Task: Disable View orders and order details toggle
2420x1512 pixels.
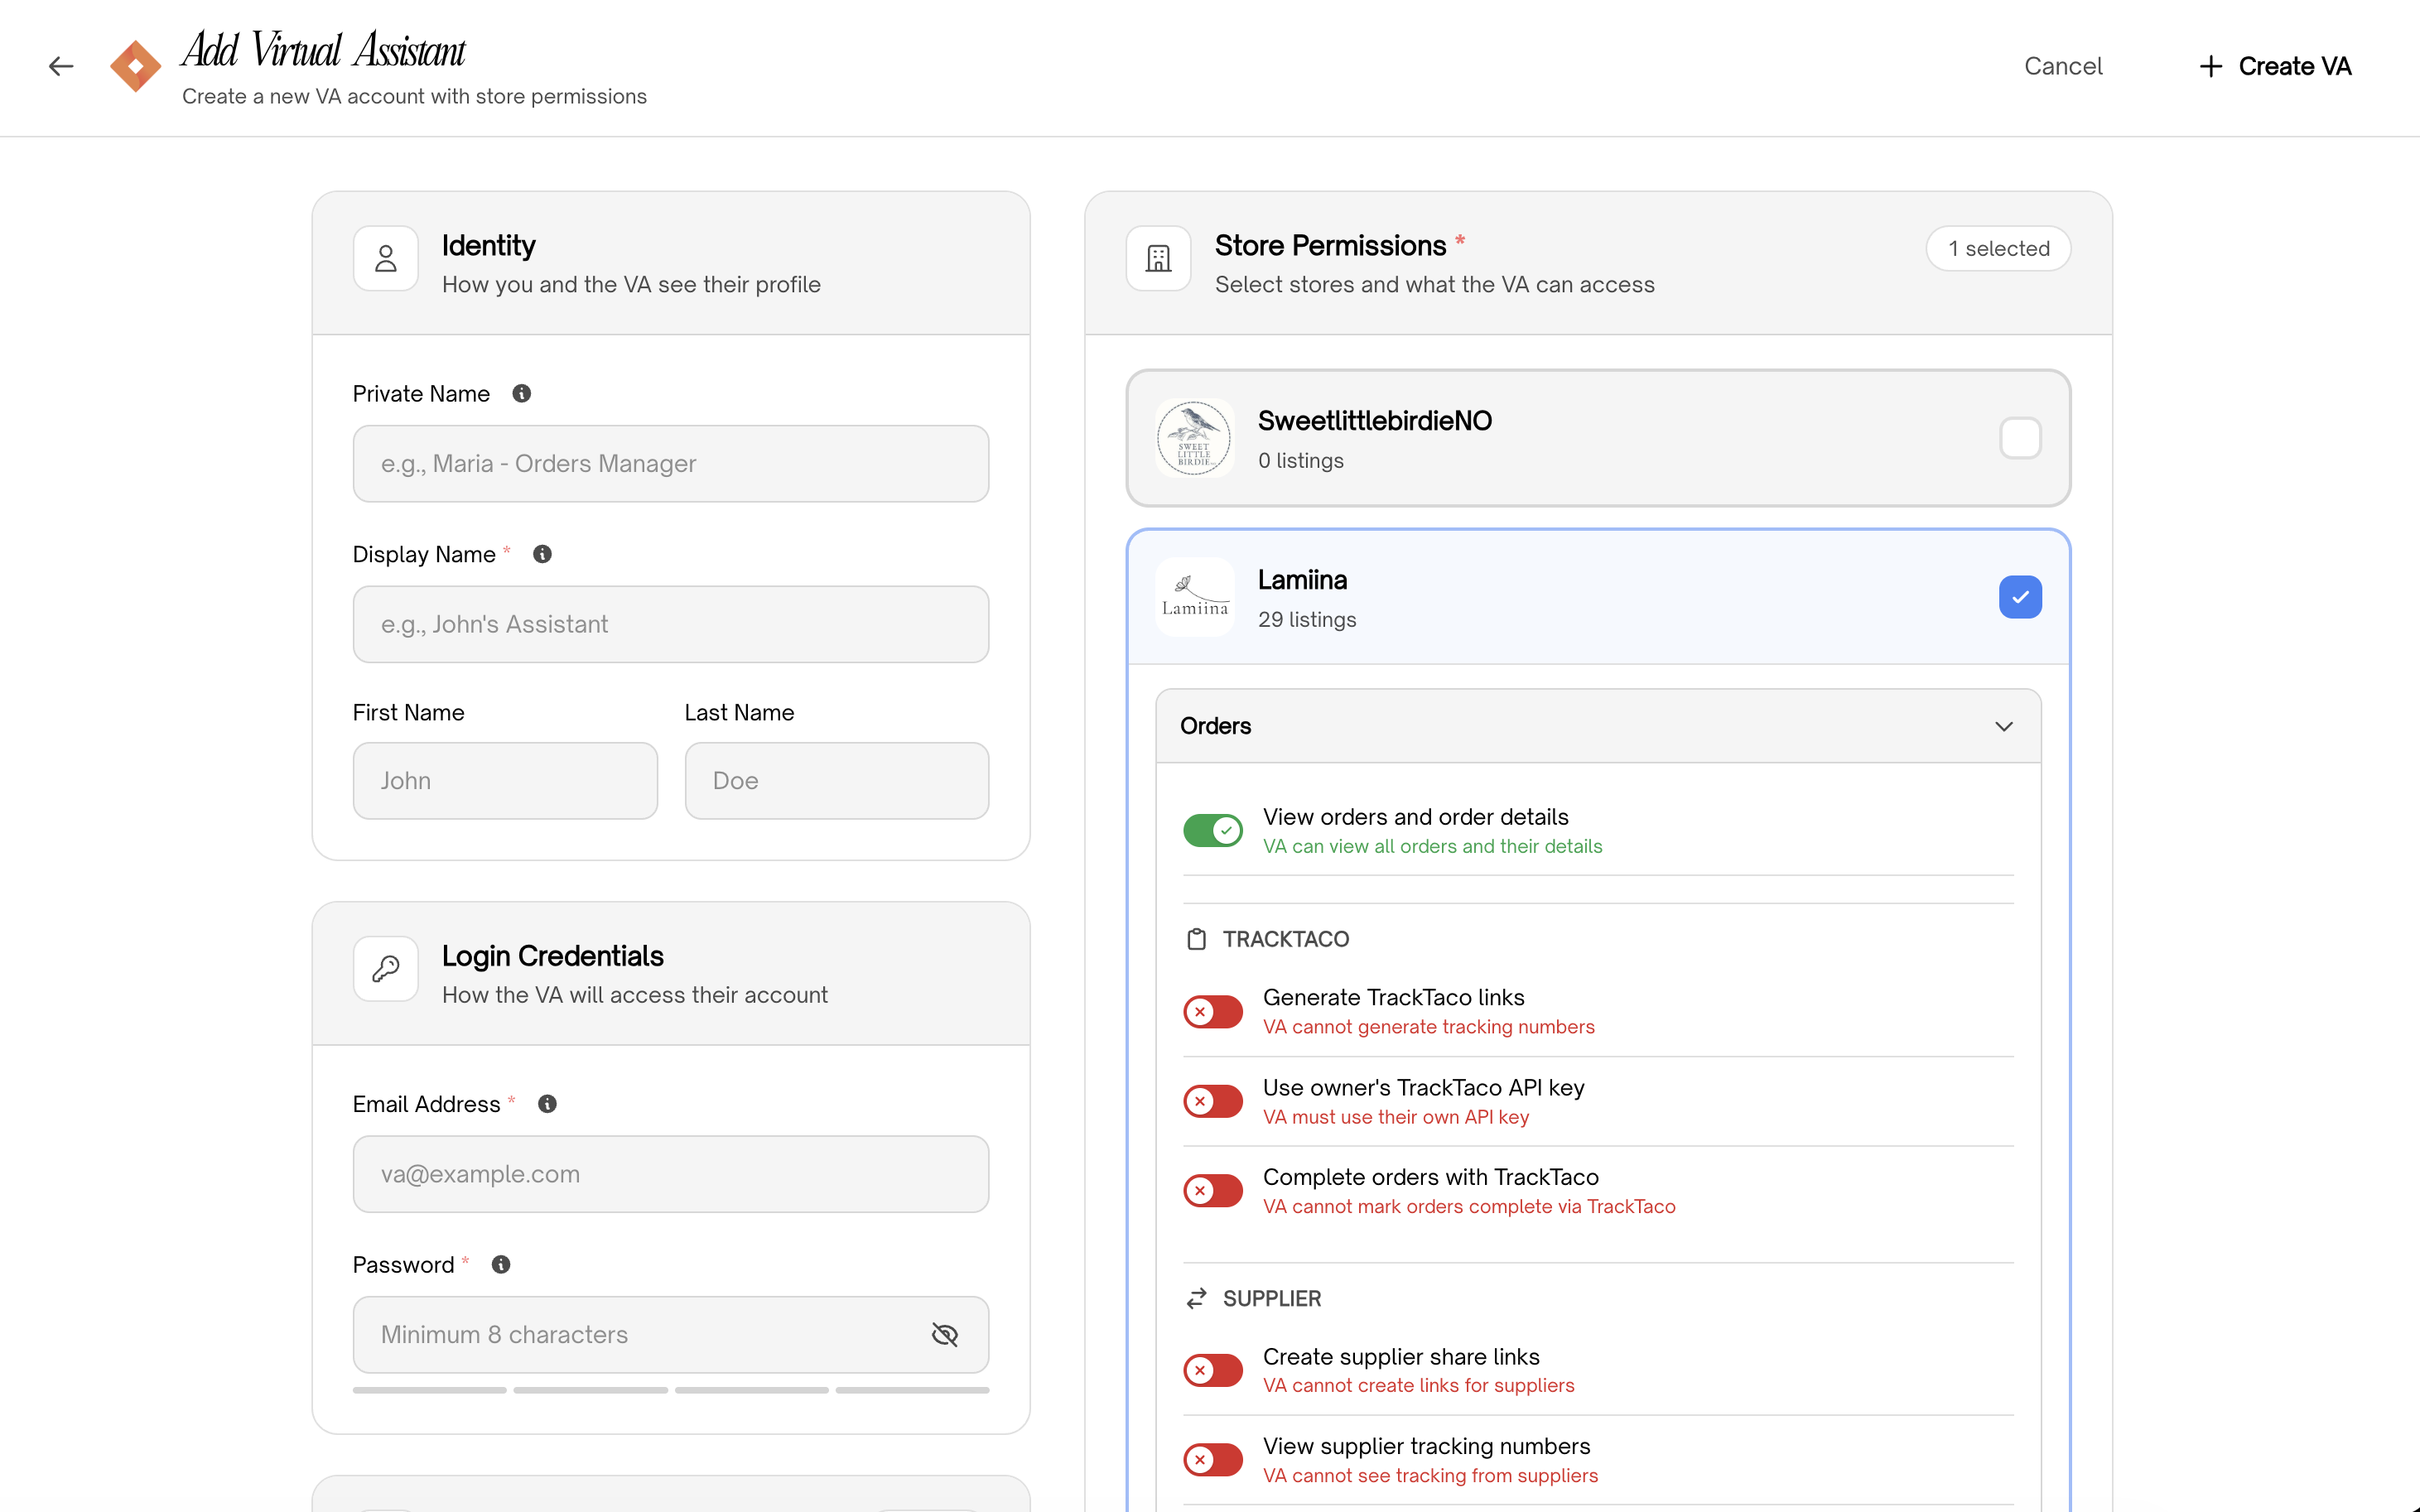Action: pos(1212,830)
